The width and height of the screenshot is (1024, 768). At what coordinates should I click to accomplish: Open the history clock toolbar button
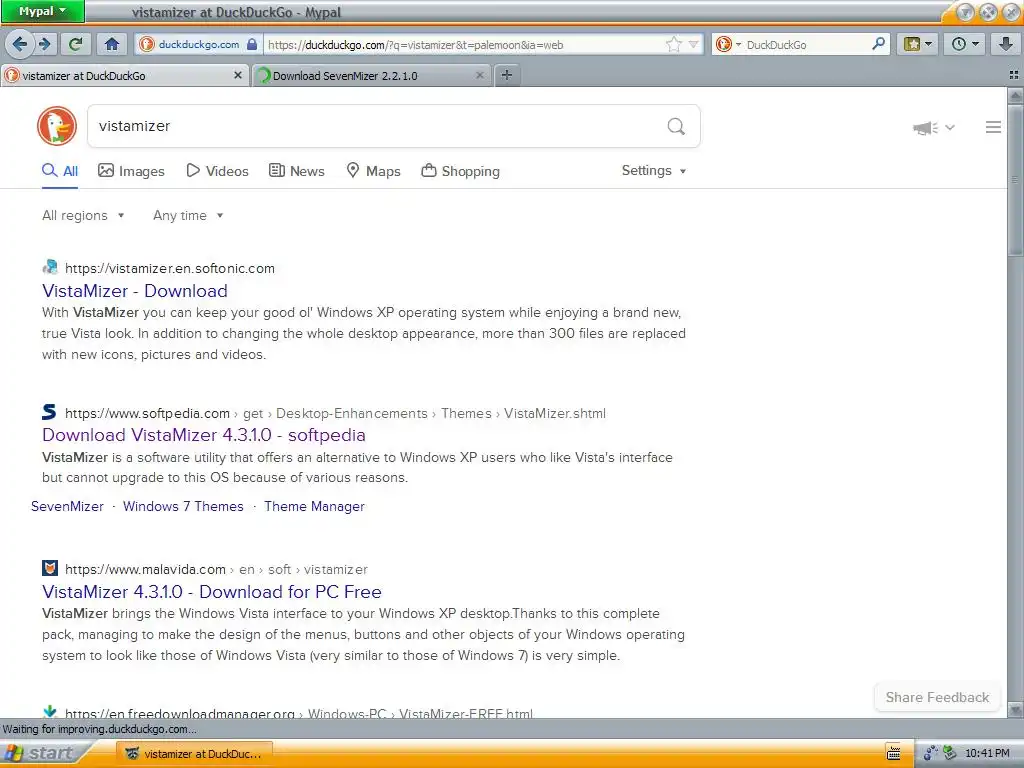(965, 44)
